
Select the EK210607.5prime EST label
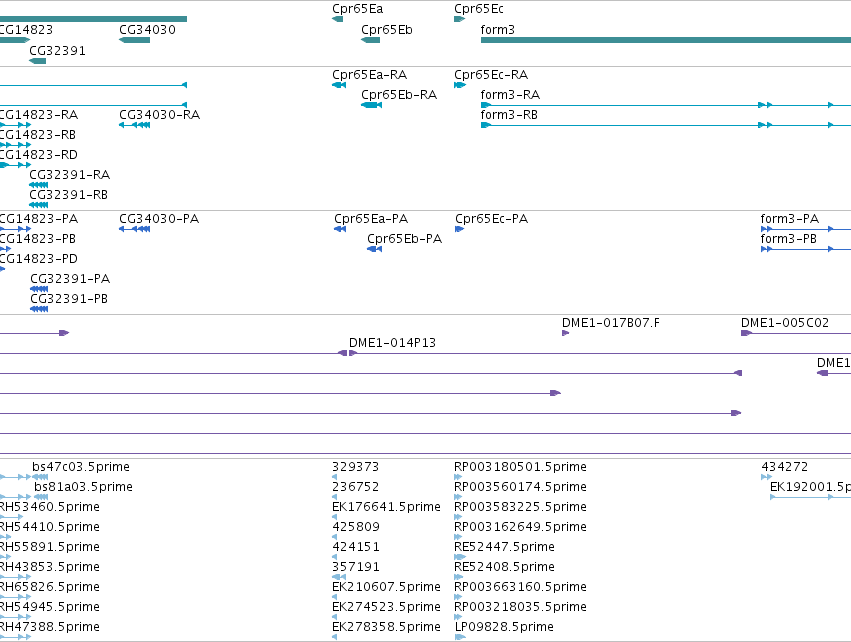point(386,587)
